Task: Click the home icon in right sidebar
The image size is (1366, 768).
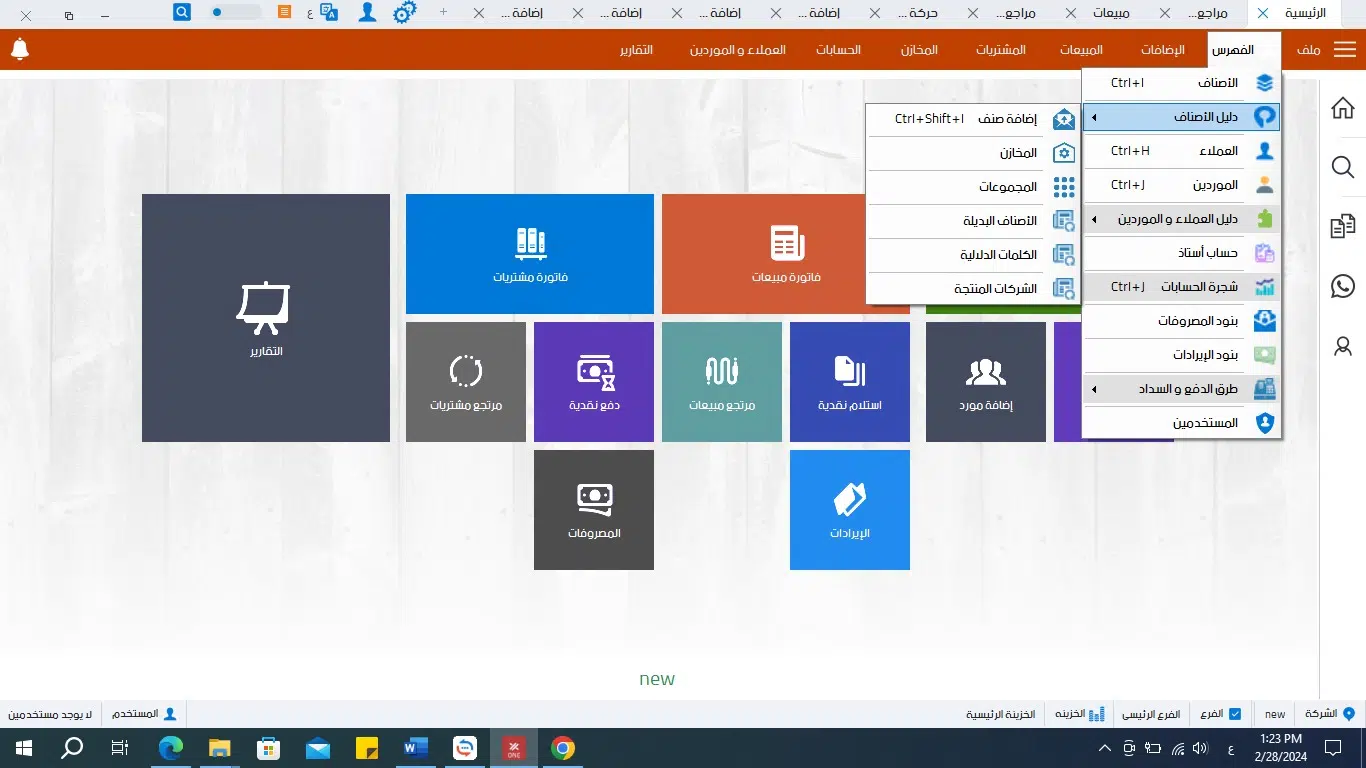Action: 1343,108
